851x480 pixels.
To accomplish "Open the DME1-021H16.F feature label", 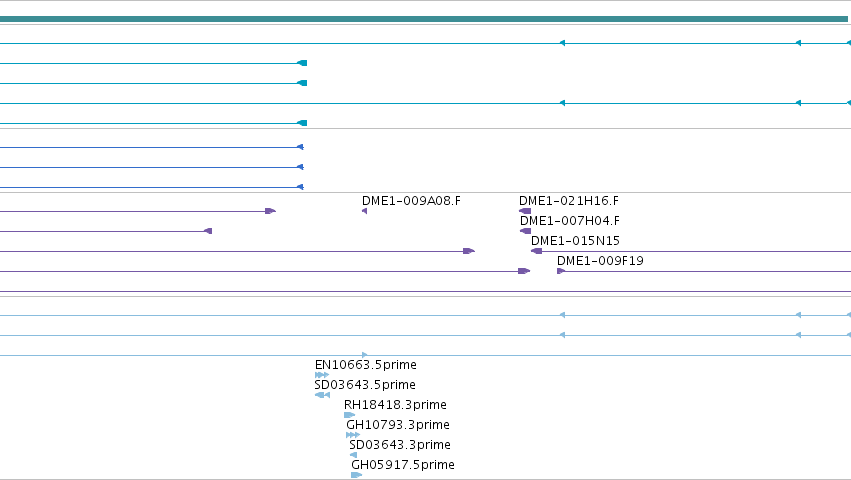I will (569, 201).
